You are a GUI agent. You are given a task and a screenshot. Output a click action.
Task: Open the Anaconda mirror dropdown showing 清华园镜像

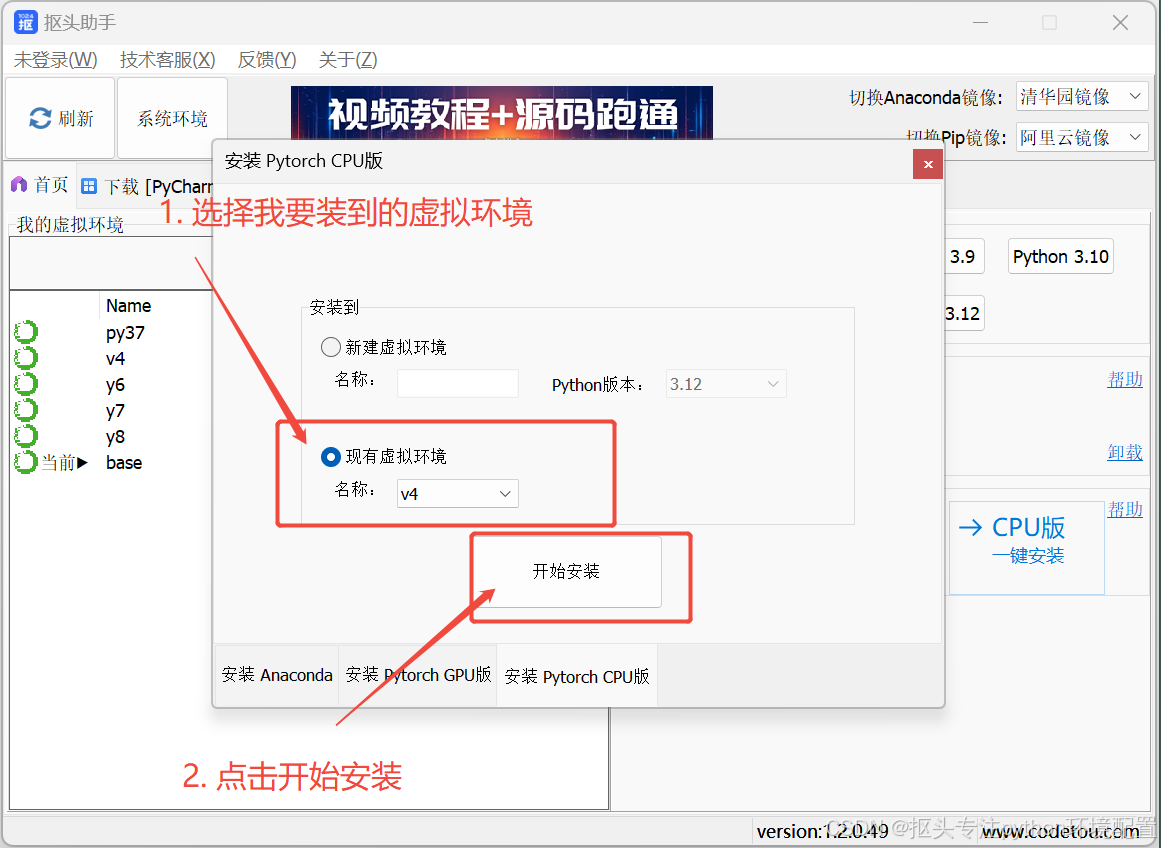point(1081,96)
